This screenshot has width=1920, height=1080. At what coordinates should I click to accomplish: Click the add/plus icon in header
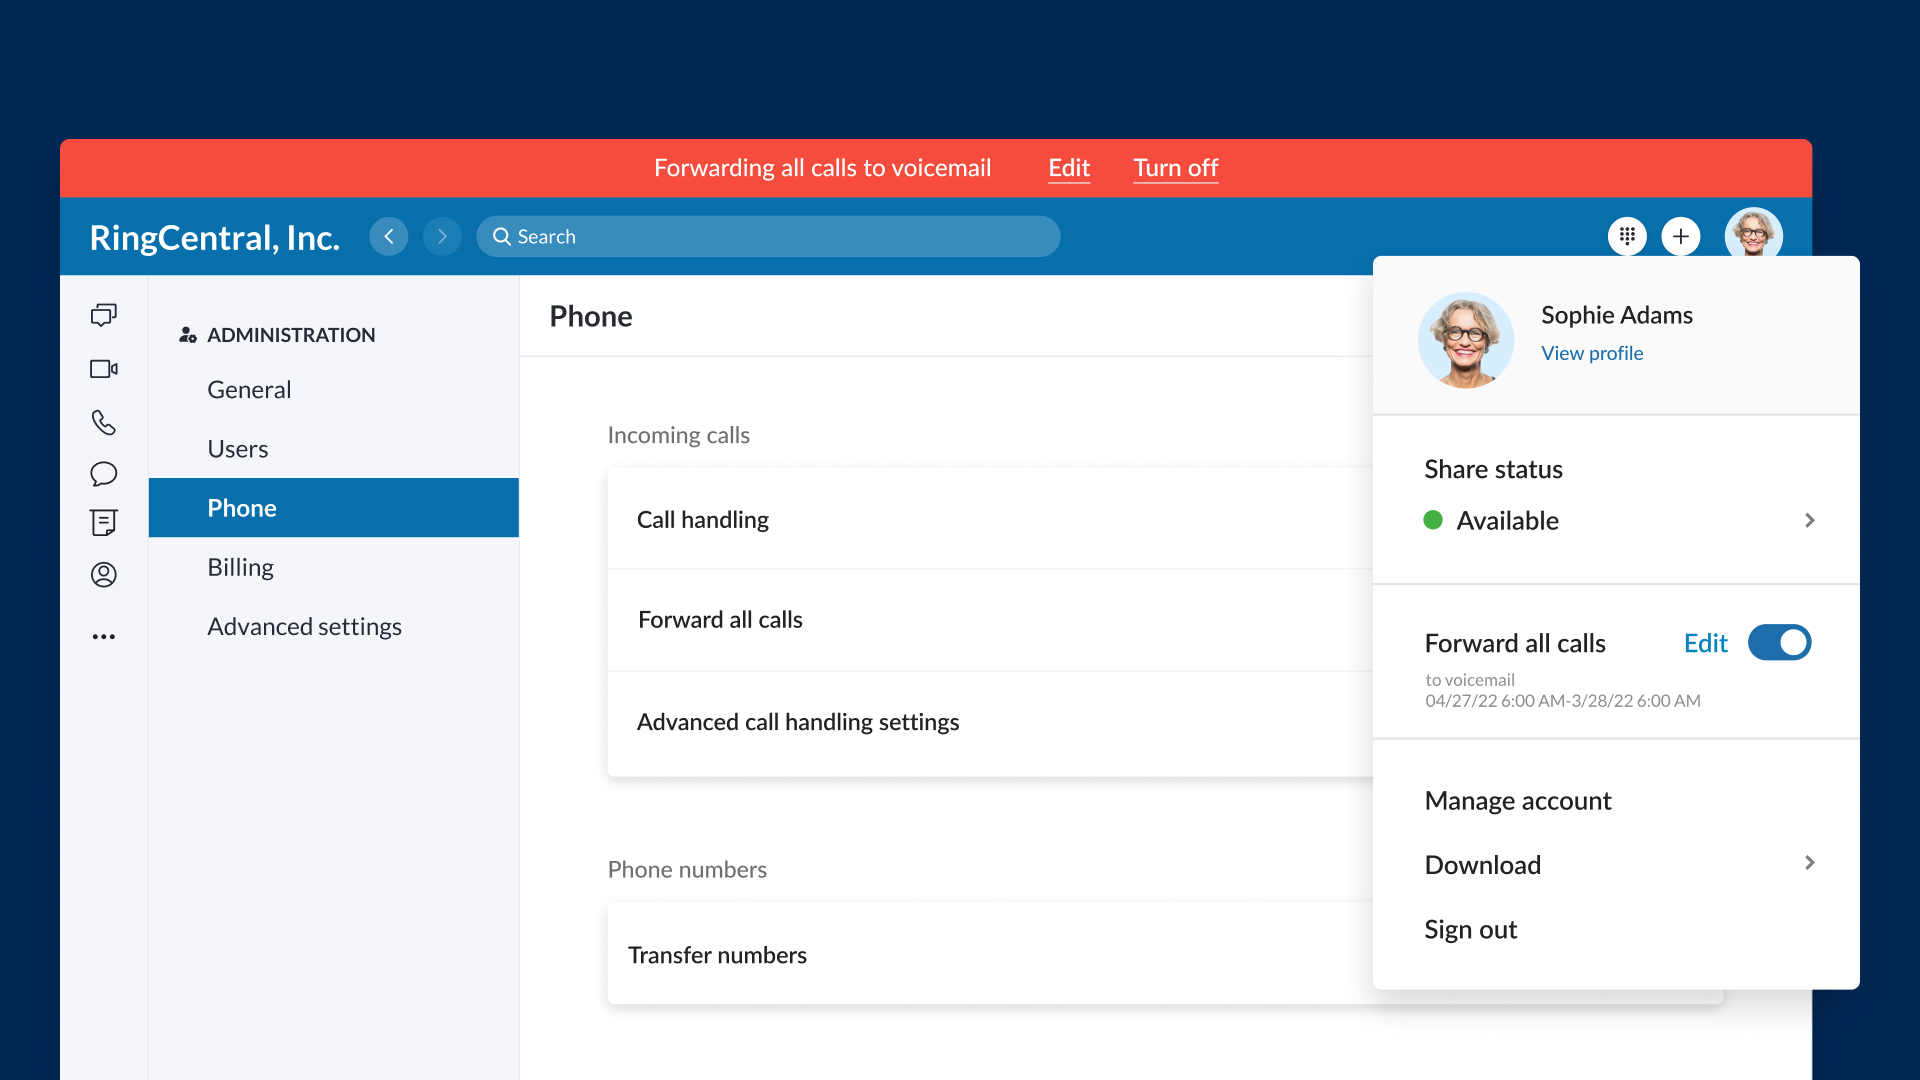(x=1681, y=236)
